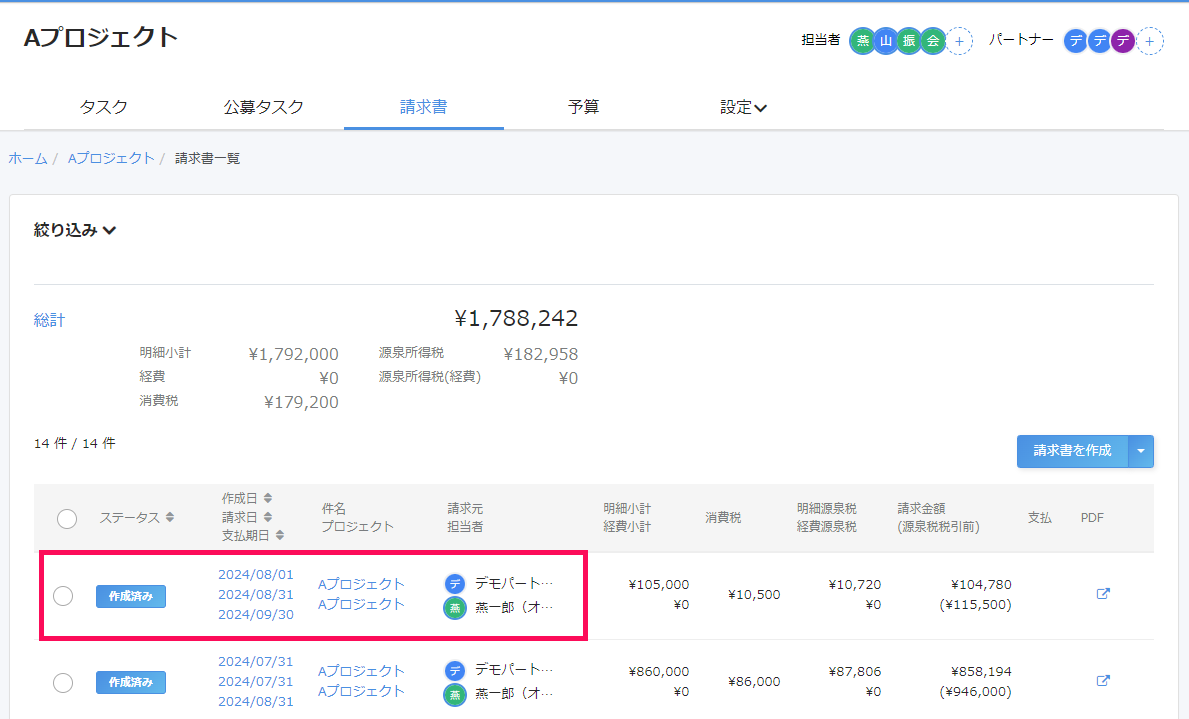Switch to the 公募タスク tab
Viewport: 1189px width, 719px height.
click(264, 107)
